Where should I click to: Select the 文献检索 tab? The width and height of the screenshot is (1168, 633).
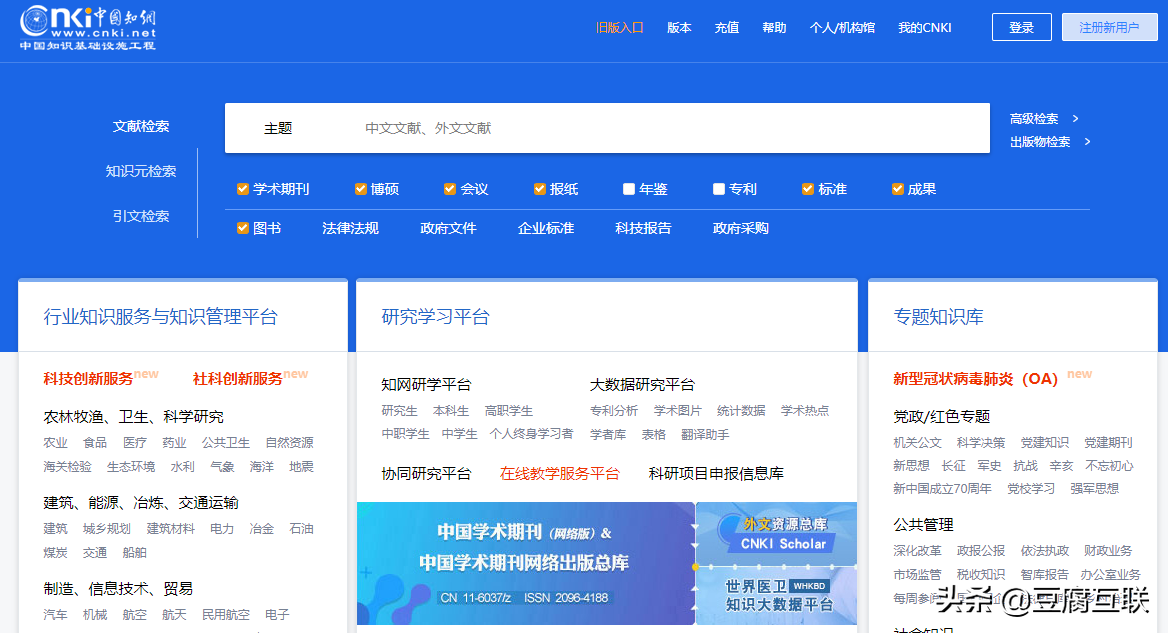141,127
